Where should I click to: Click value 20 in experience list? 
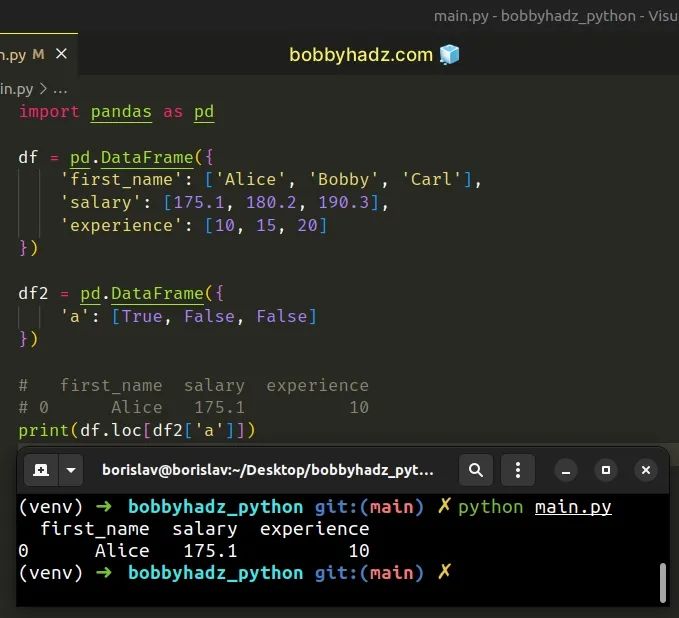click(x=307, y=225)
